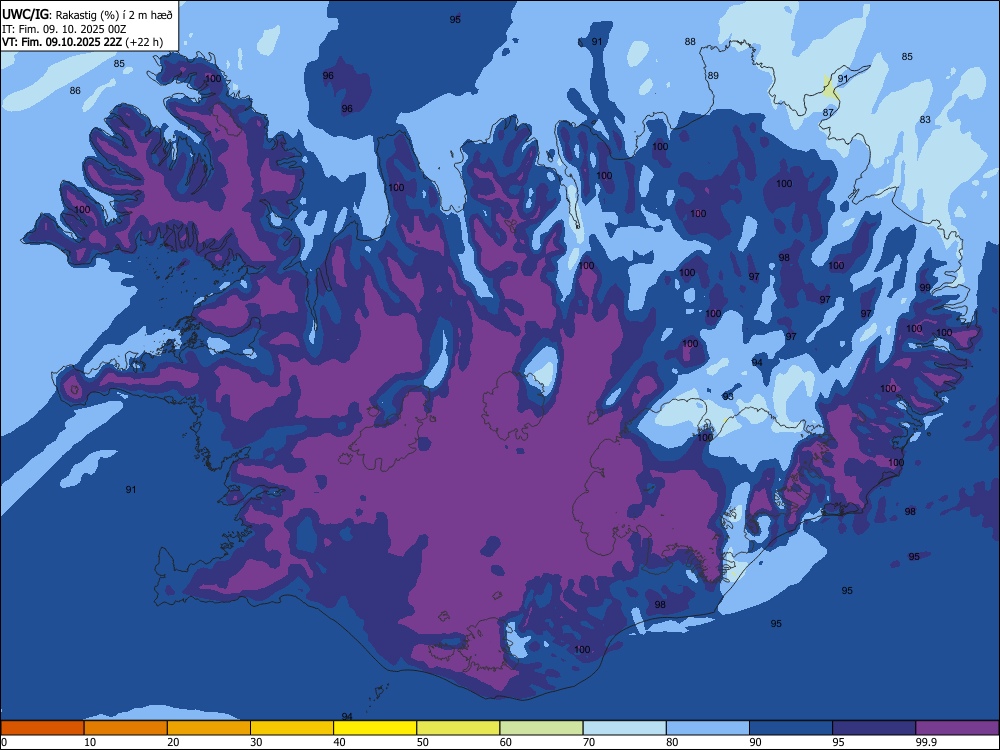Select the dark indigo 95–99.9 legend swatch
Viewport: 1000px width, 750px height.
pyautogui.click(x=874, y=728)
